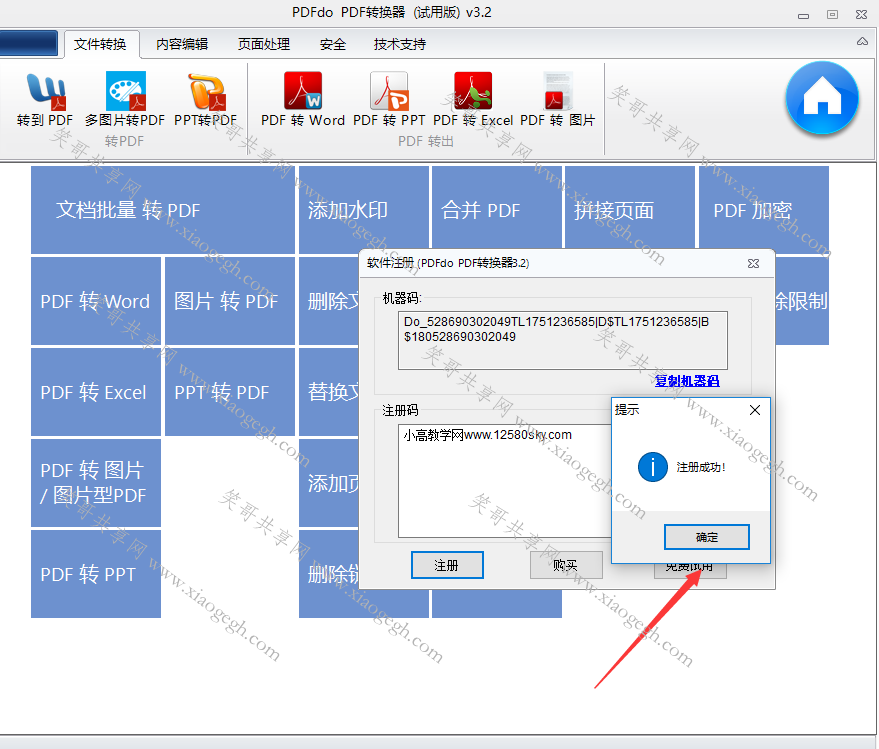Close the PDFdo converter window

[862, 15]
